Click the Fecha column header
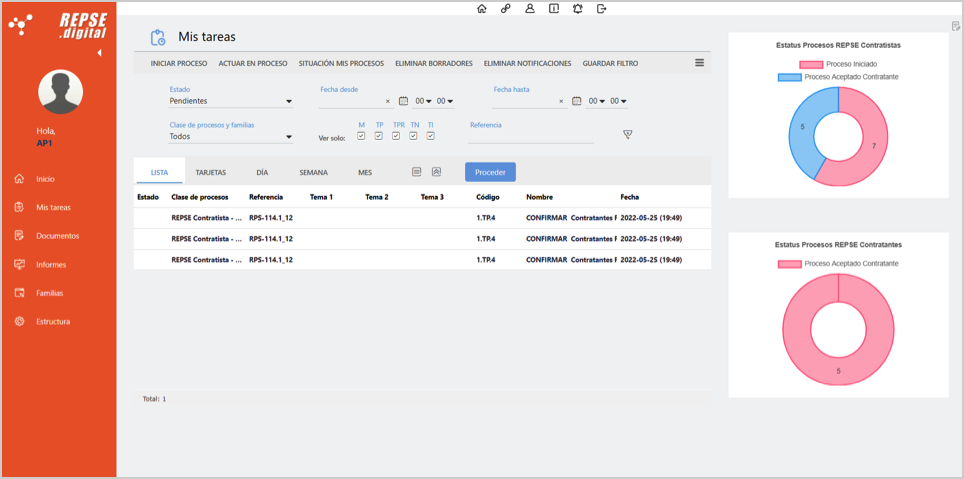Viewport: 964px width, 479px height. coord(630,197)
